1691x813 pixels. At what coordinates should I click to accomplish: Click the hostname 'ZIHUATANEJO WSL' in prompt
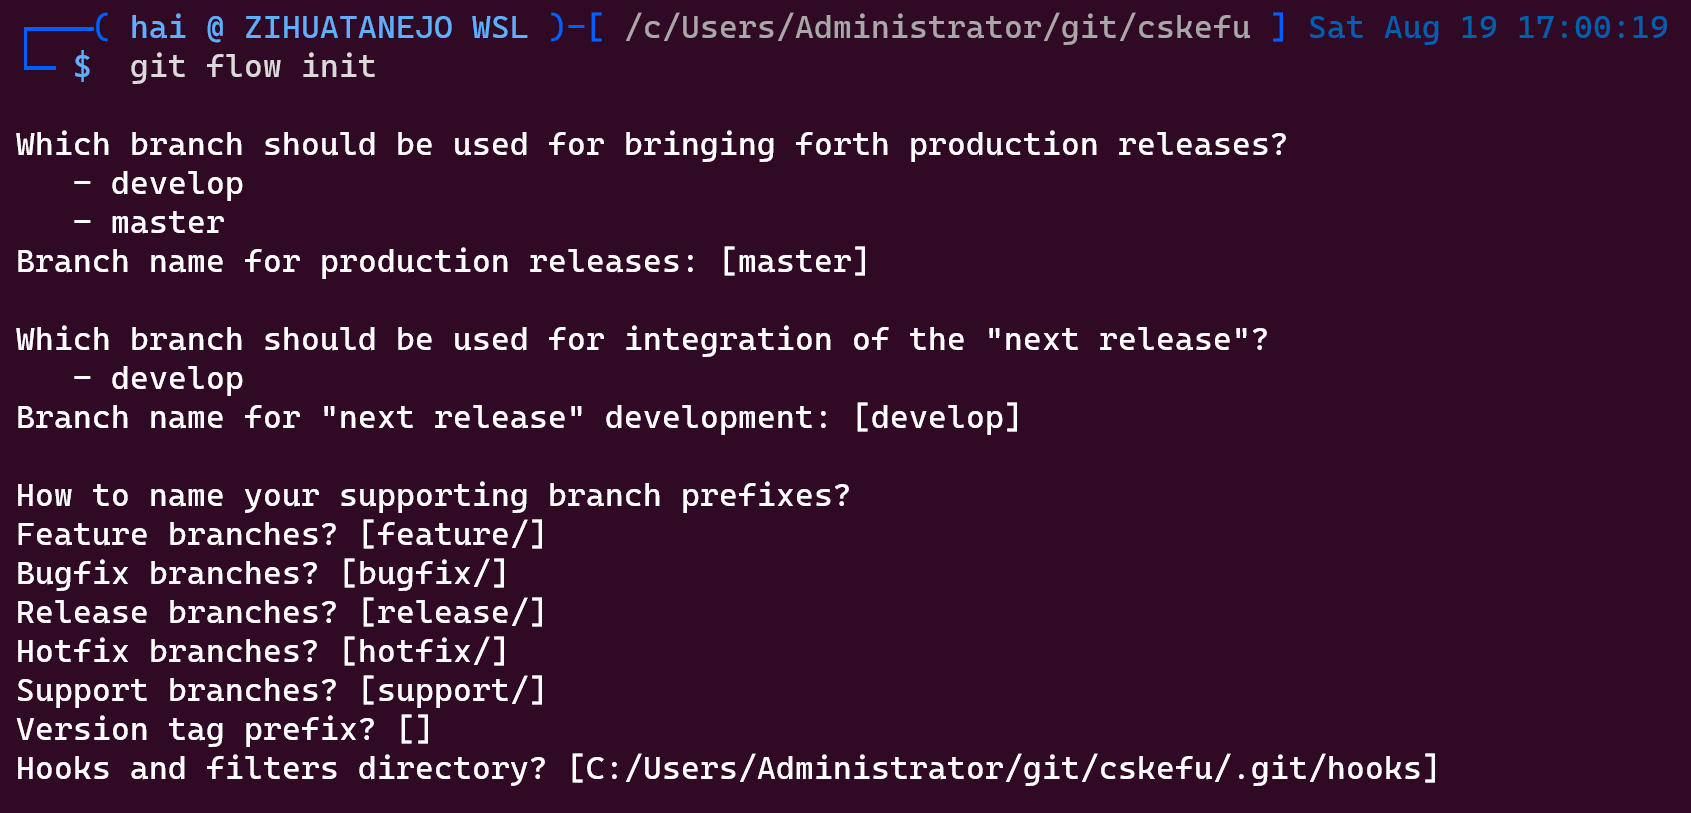386,27
